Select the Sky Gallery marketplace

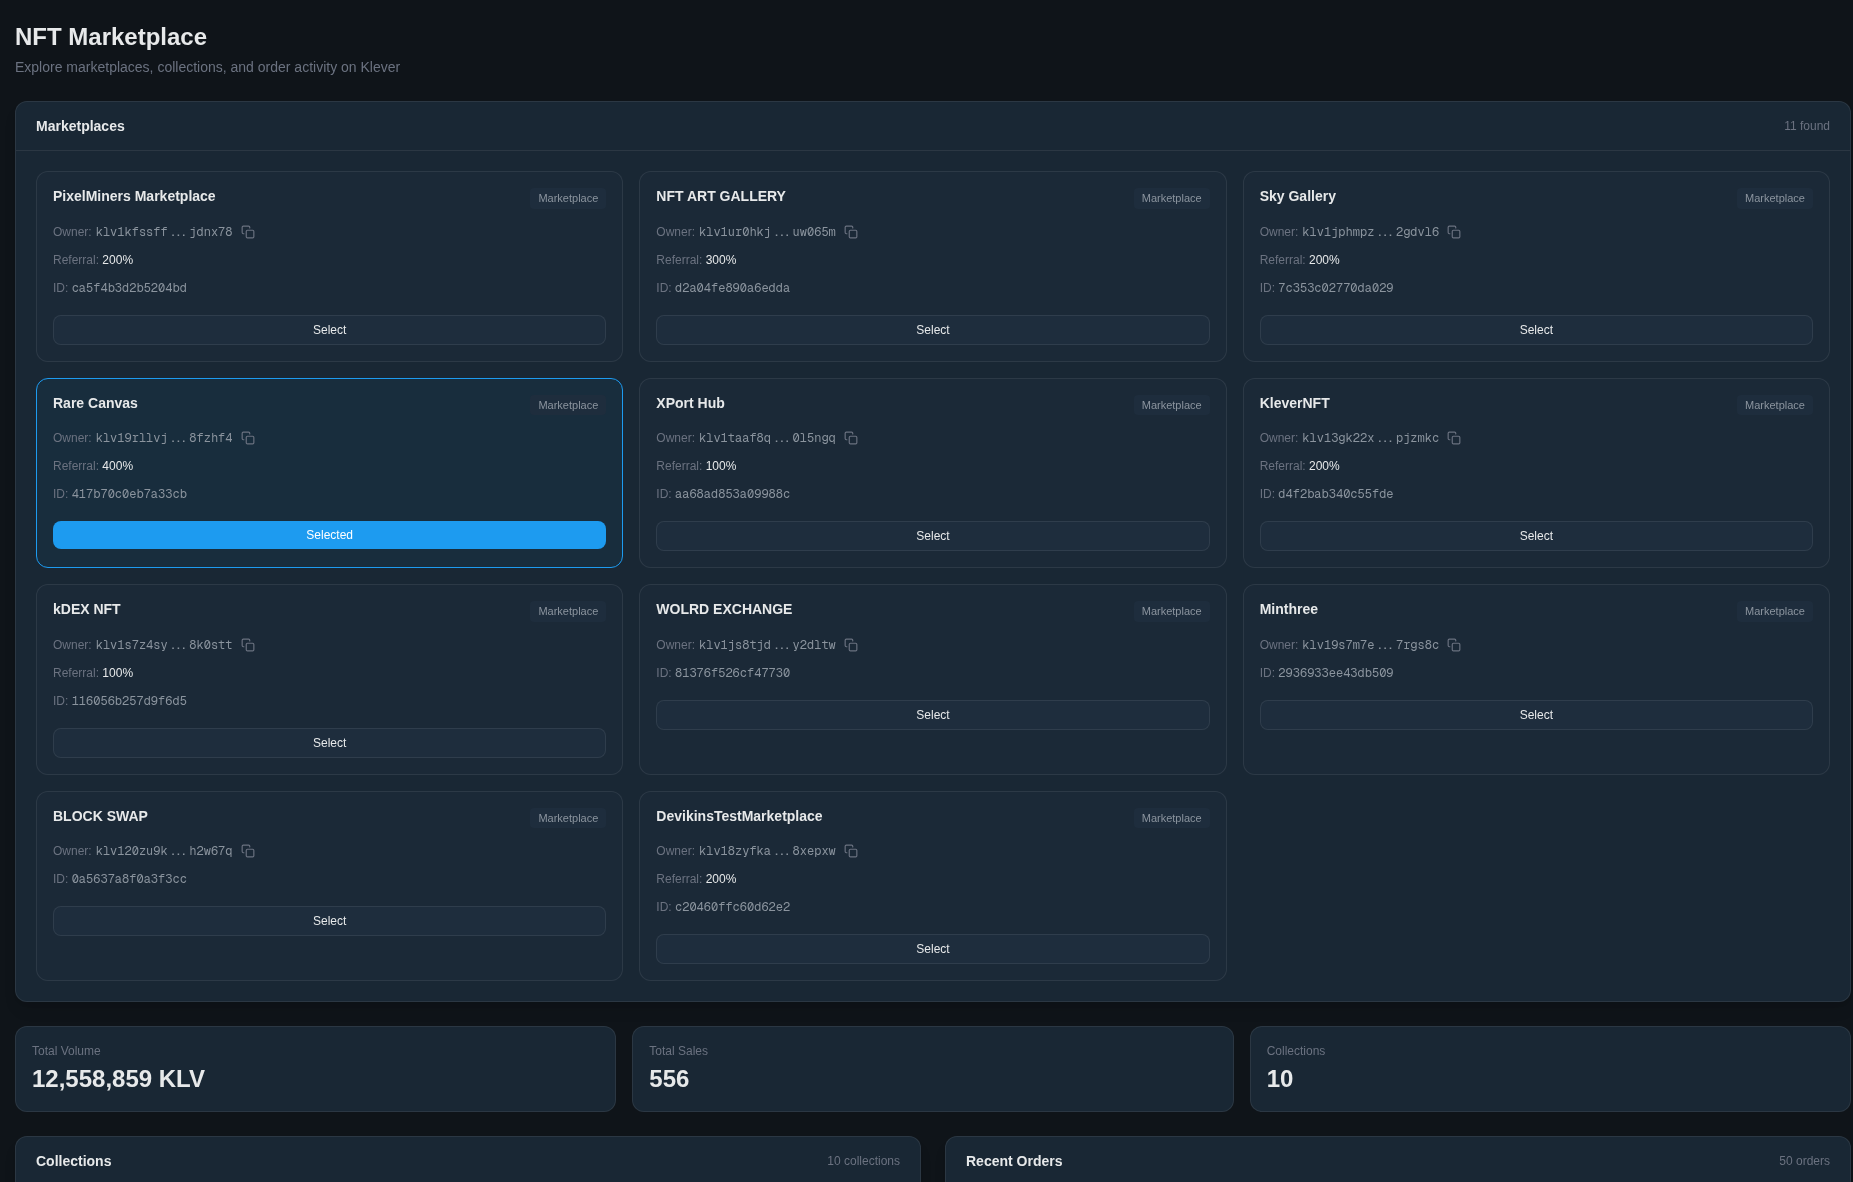(1535, 329)
